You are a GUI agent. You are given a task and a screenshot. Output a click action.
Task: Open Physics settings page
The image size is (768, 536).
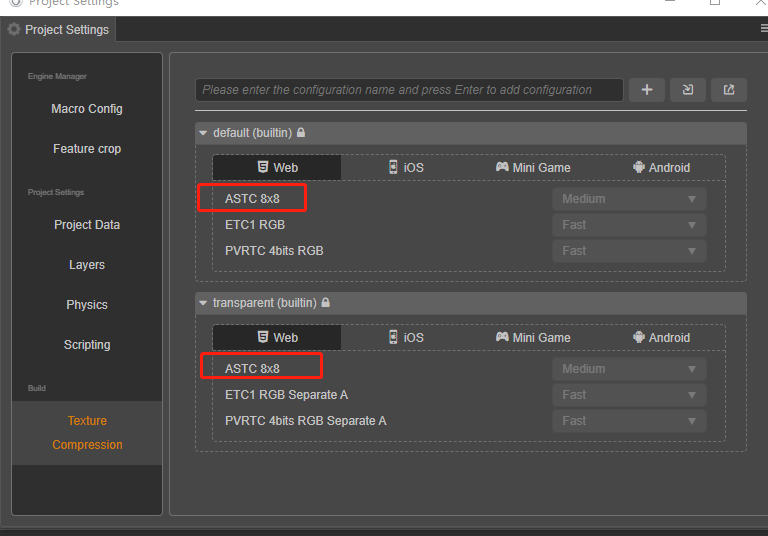point(87,305)
